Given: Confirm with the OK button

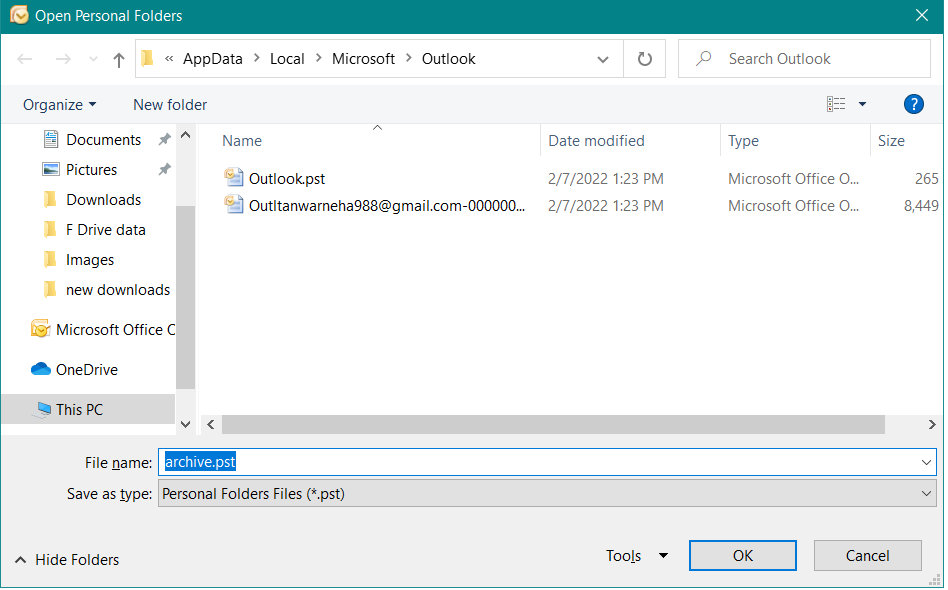Looking at the screenshot, I should click(742, 555).
